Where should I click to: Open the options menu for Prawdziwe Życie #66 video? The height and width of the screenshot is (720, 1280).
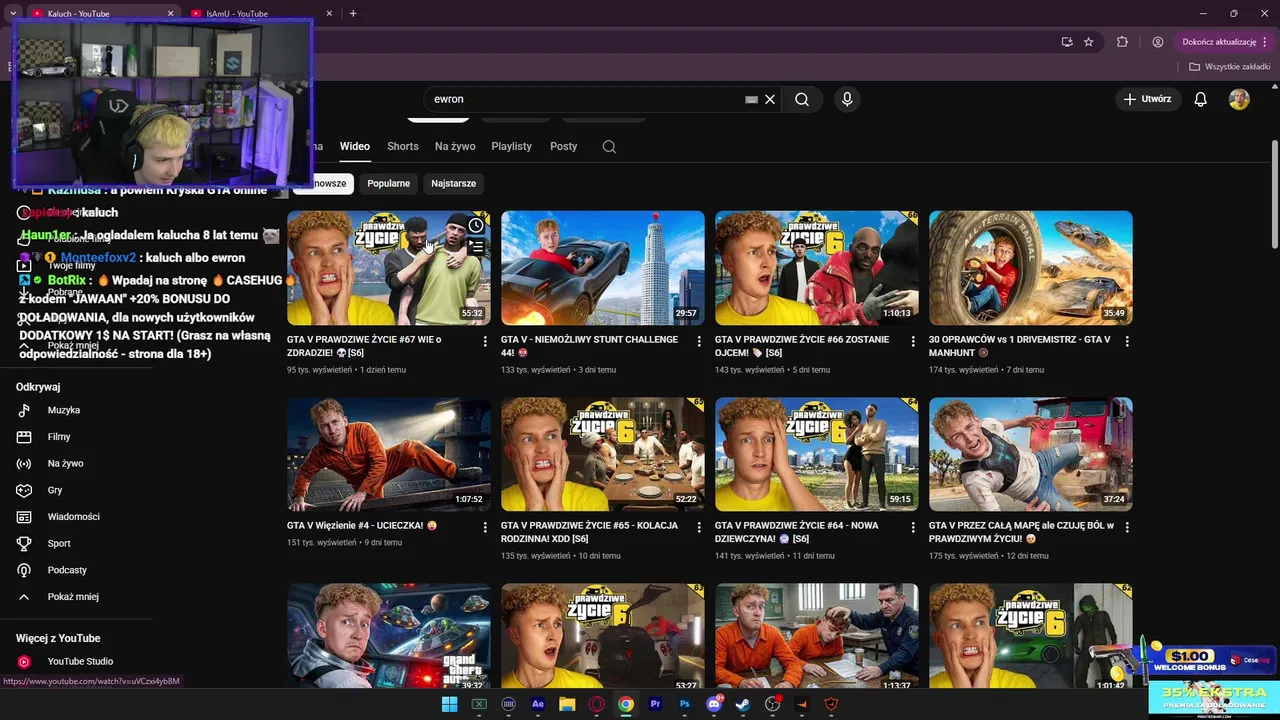(x=913, y=341)
